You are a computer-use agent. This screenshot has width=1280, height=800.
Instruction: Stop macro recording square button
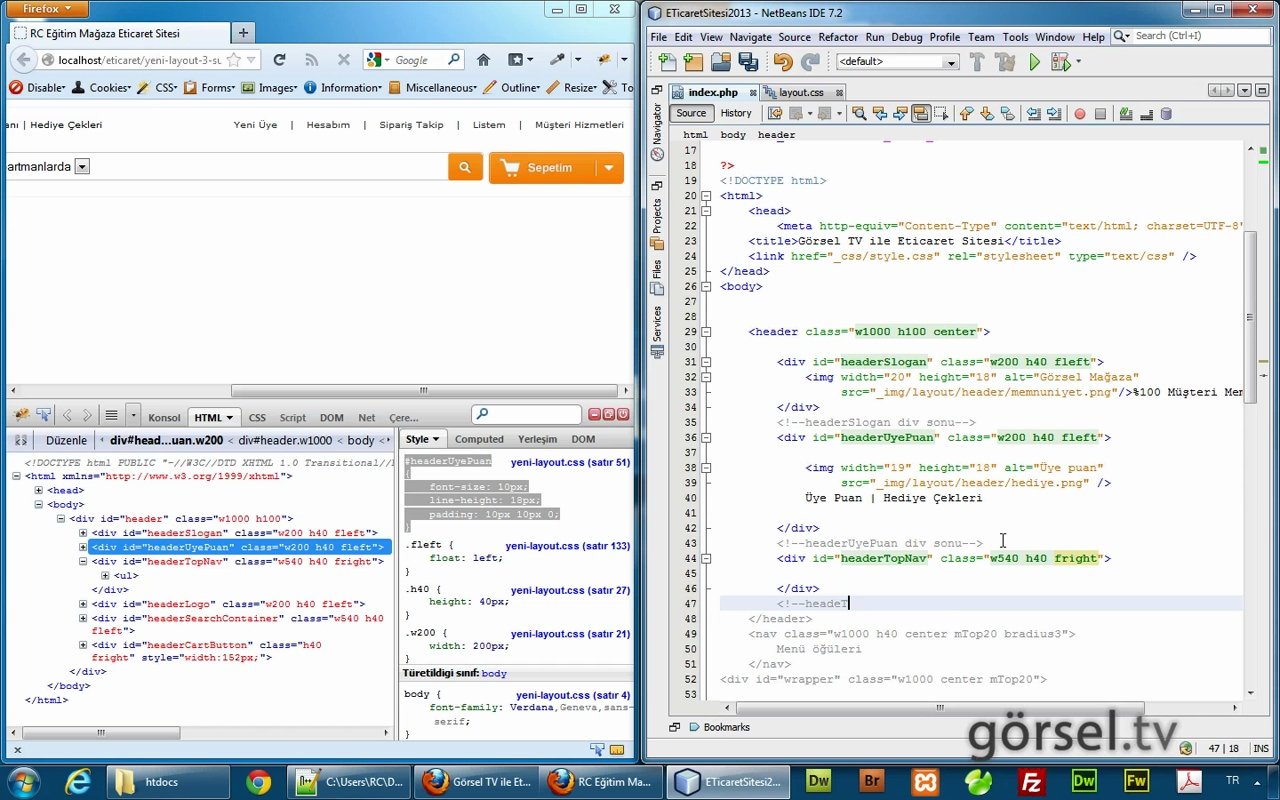coord(1100,113)
